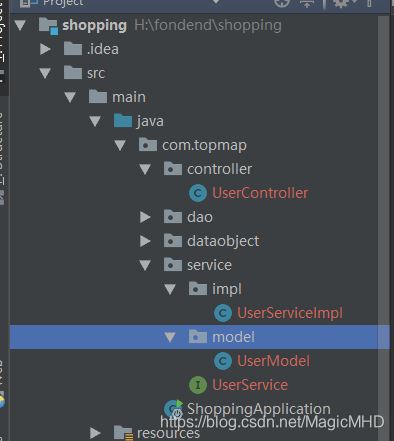Select the "UserModel" file name

pos(273,361)
